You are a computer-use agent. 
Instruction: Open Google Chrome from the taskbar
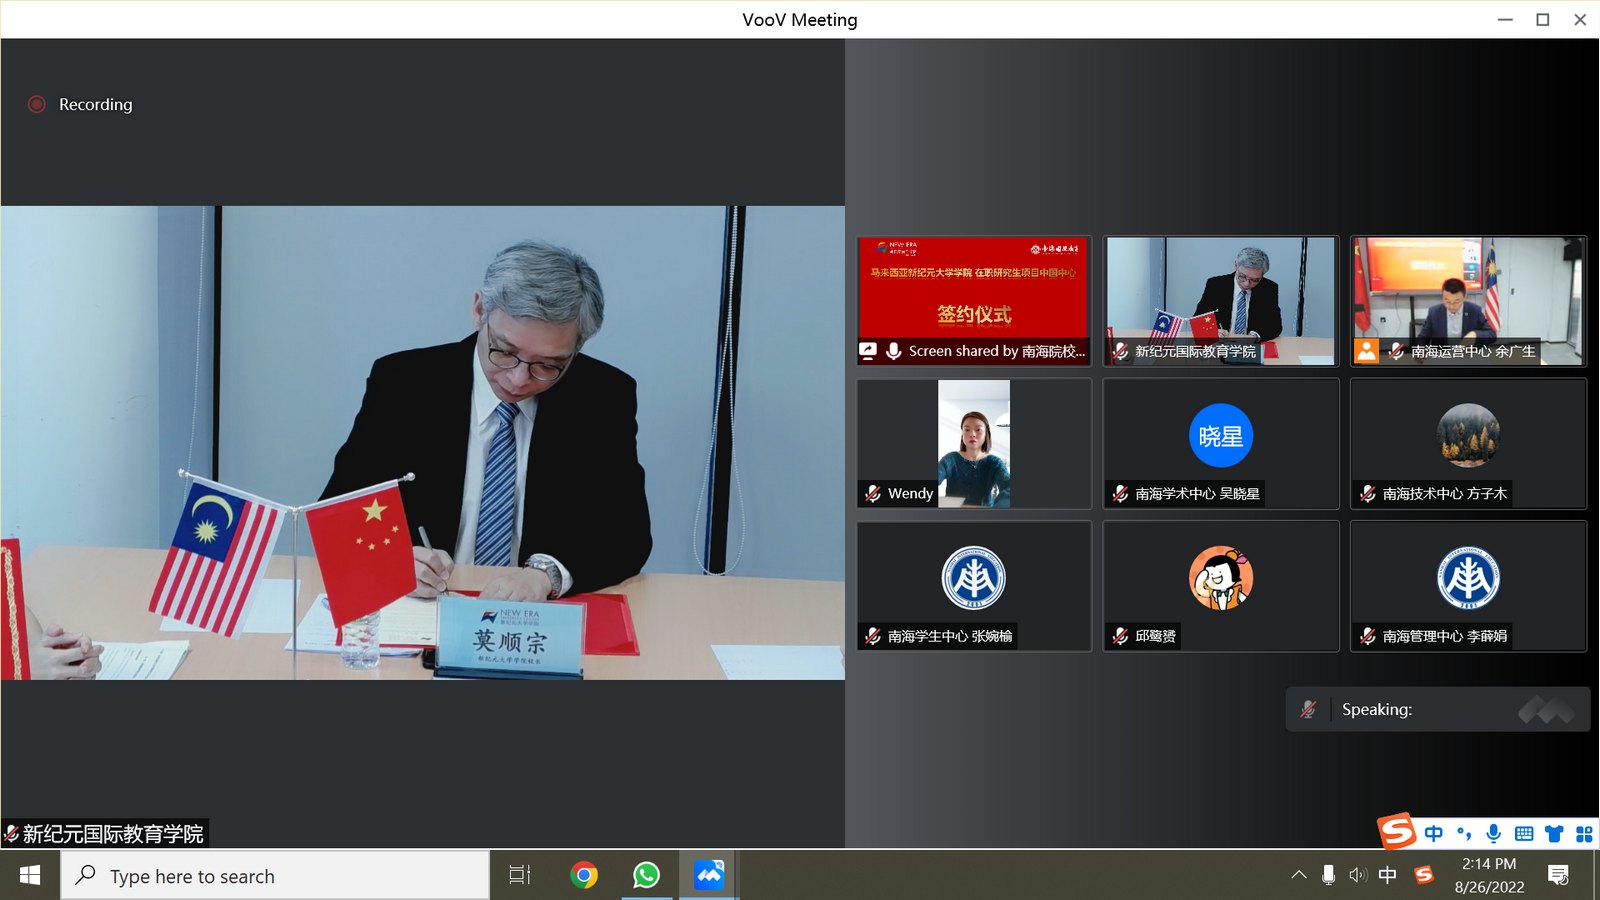[584, 876]
